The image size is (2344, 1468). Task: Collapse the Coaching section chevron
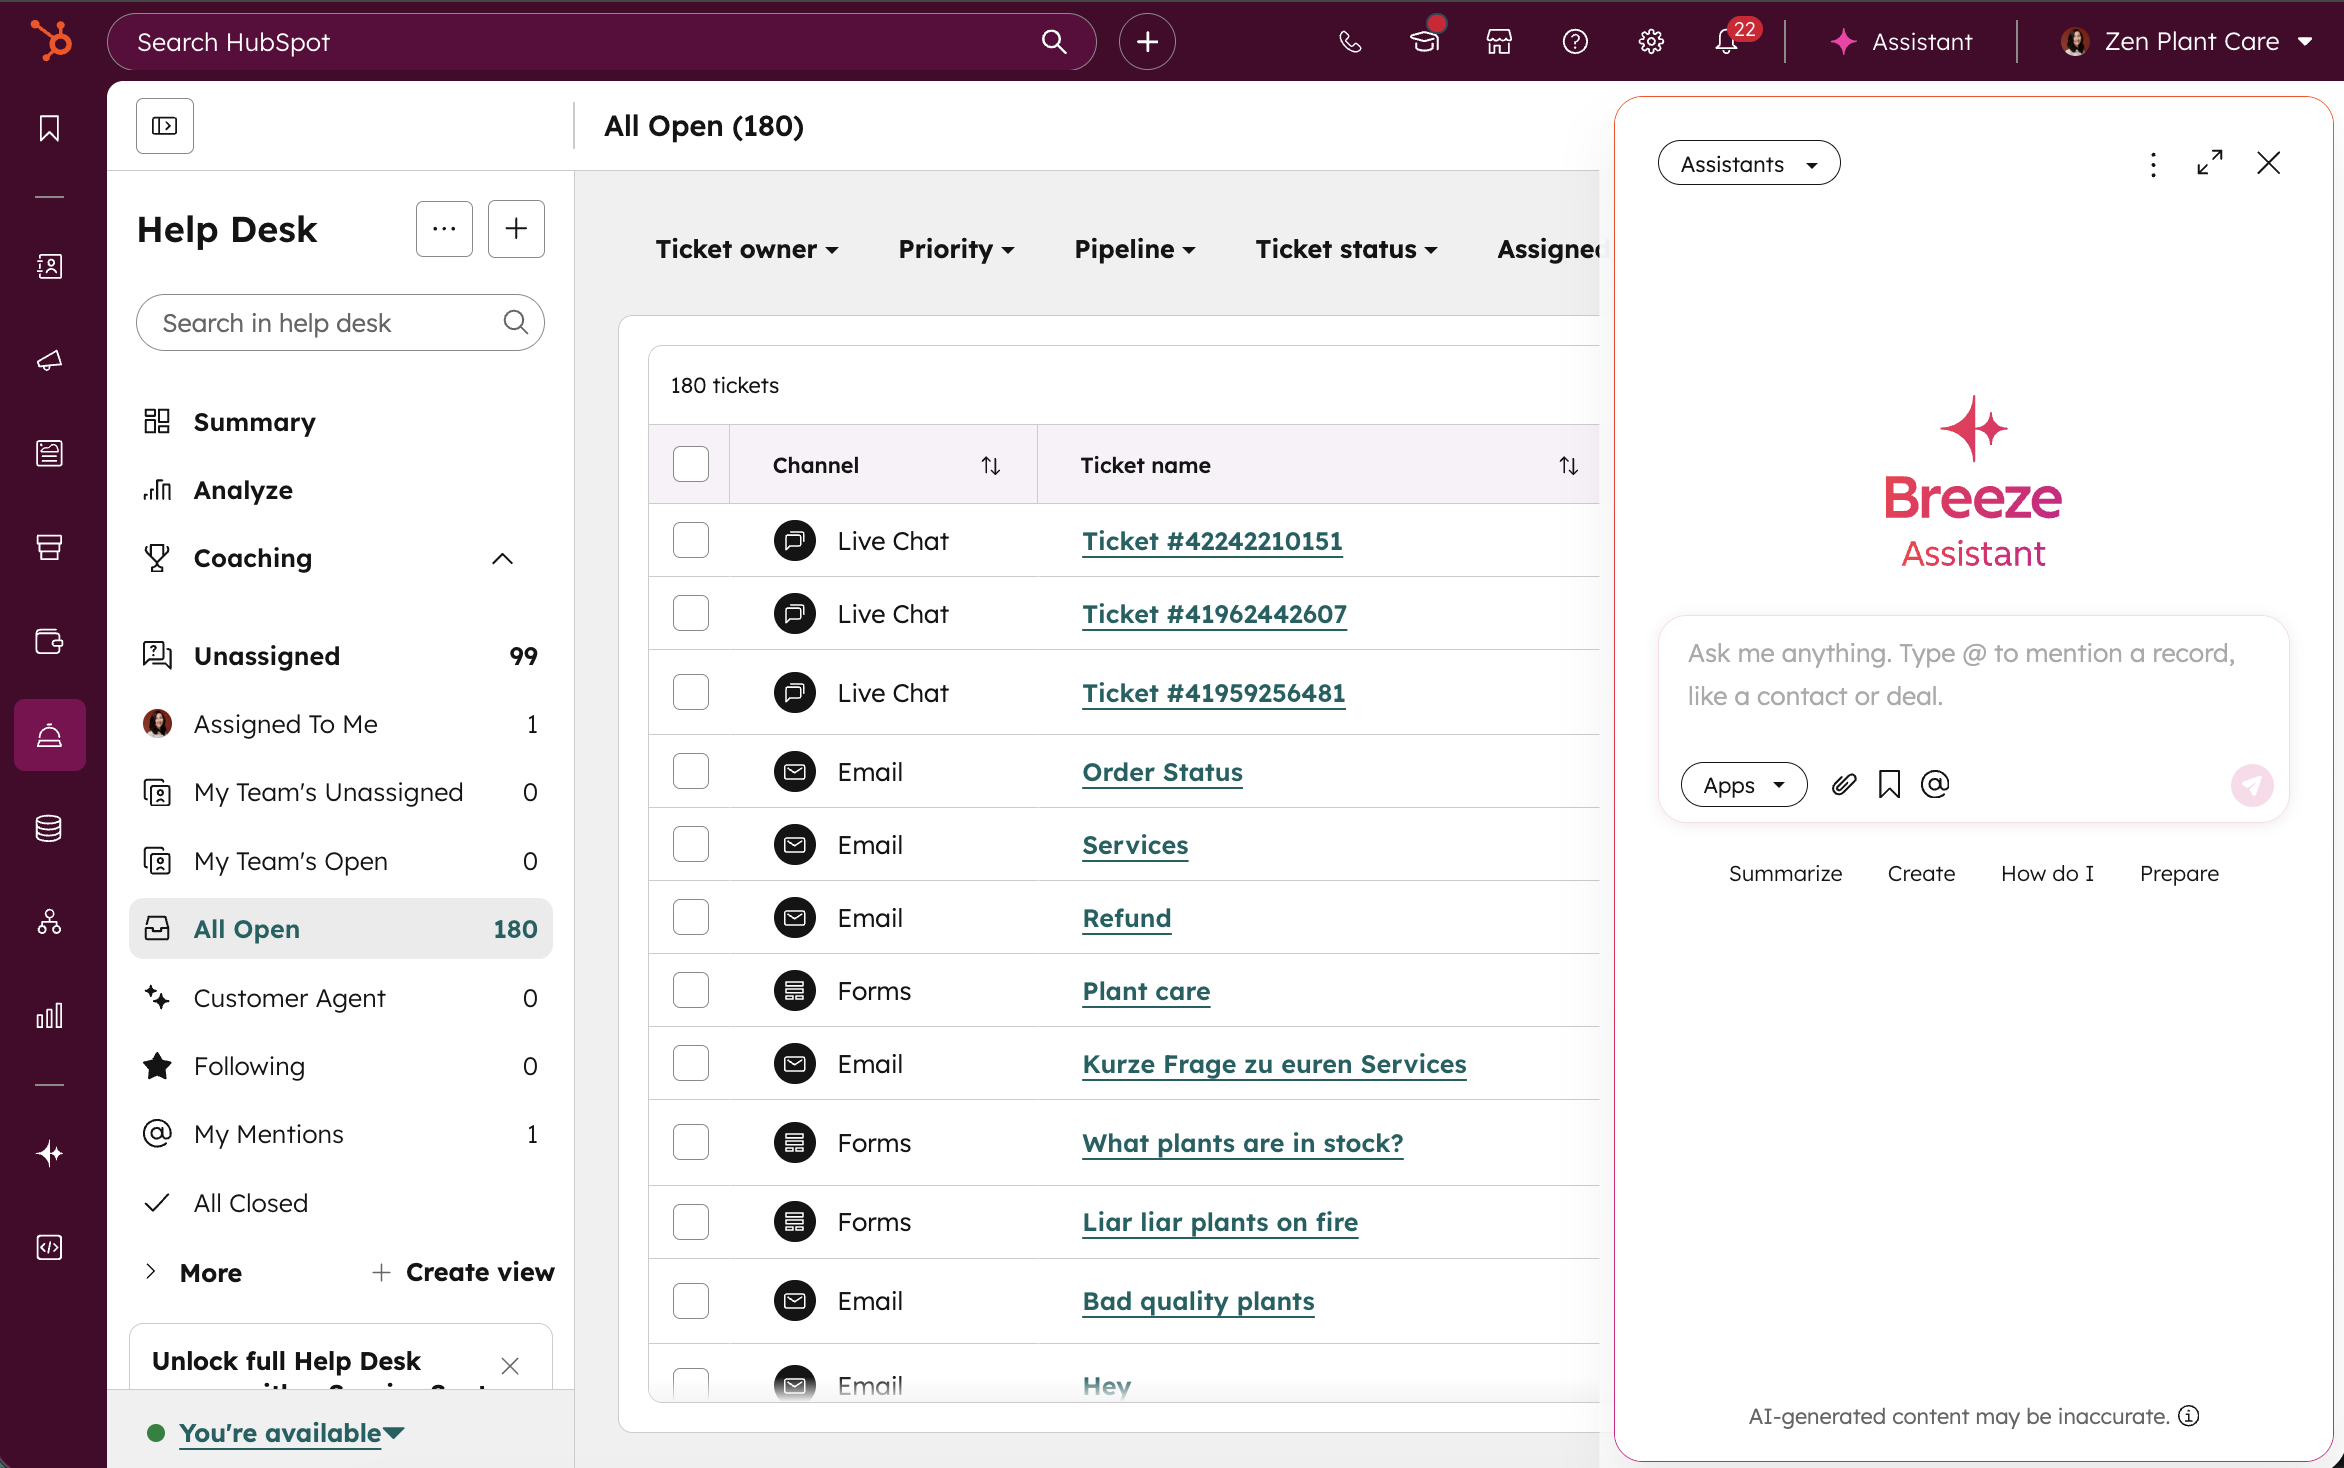point(503,559)
